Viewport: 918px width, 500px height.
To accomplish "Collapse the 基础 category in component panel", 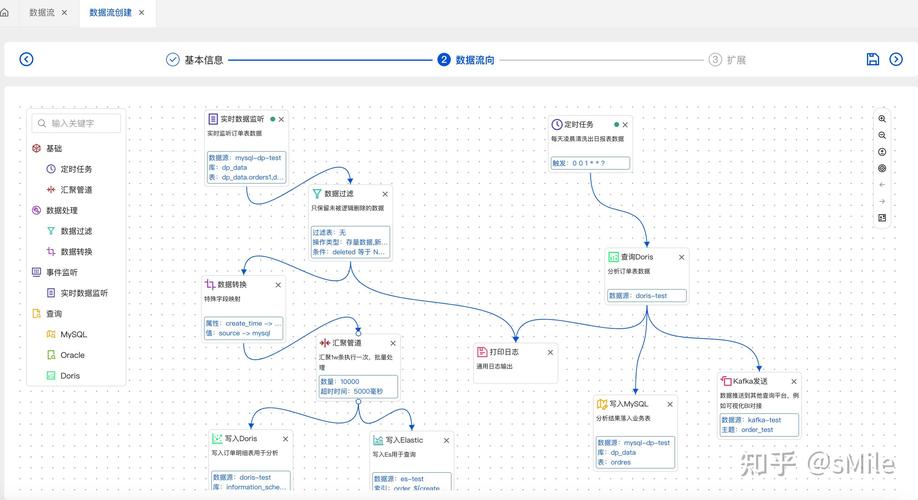I will point(46,148).
